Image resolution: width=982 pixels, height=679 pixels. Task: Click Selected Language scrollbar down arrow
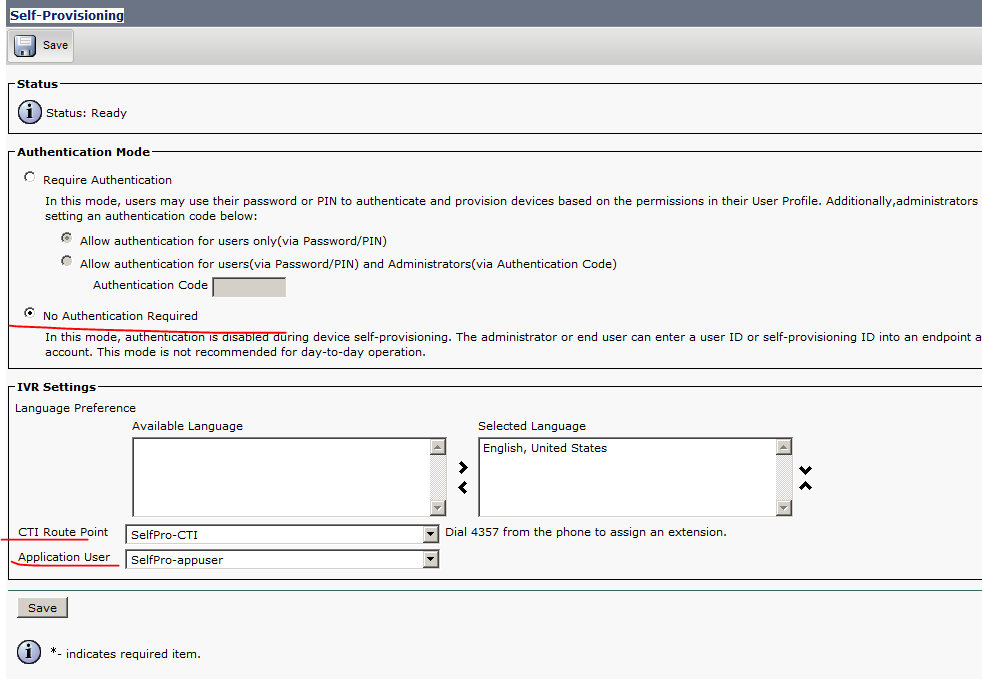coord(784,508)
